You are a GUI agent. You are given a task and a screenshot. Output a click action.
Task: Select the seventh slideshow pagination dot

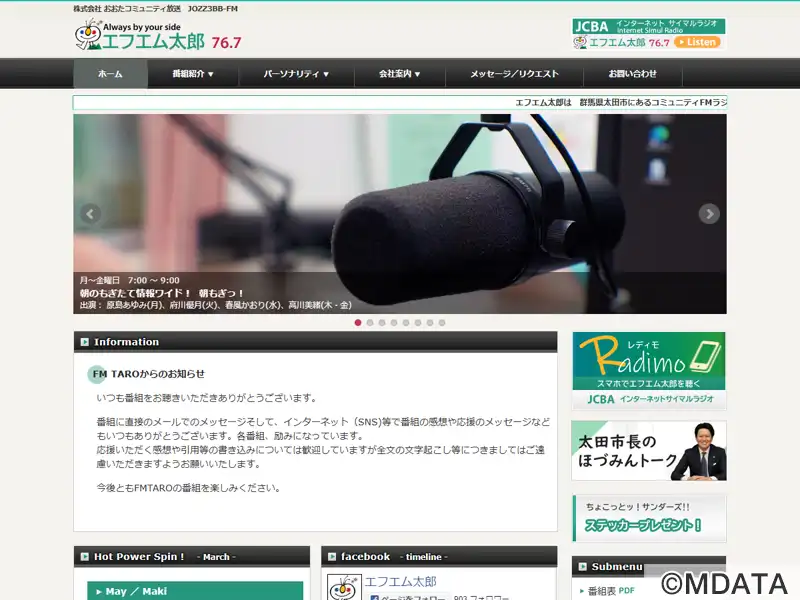click(x=430, y=322)
